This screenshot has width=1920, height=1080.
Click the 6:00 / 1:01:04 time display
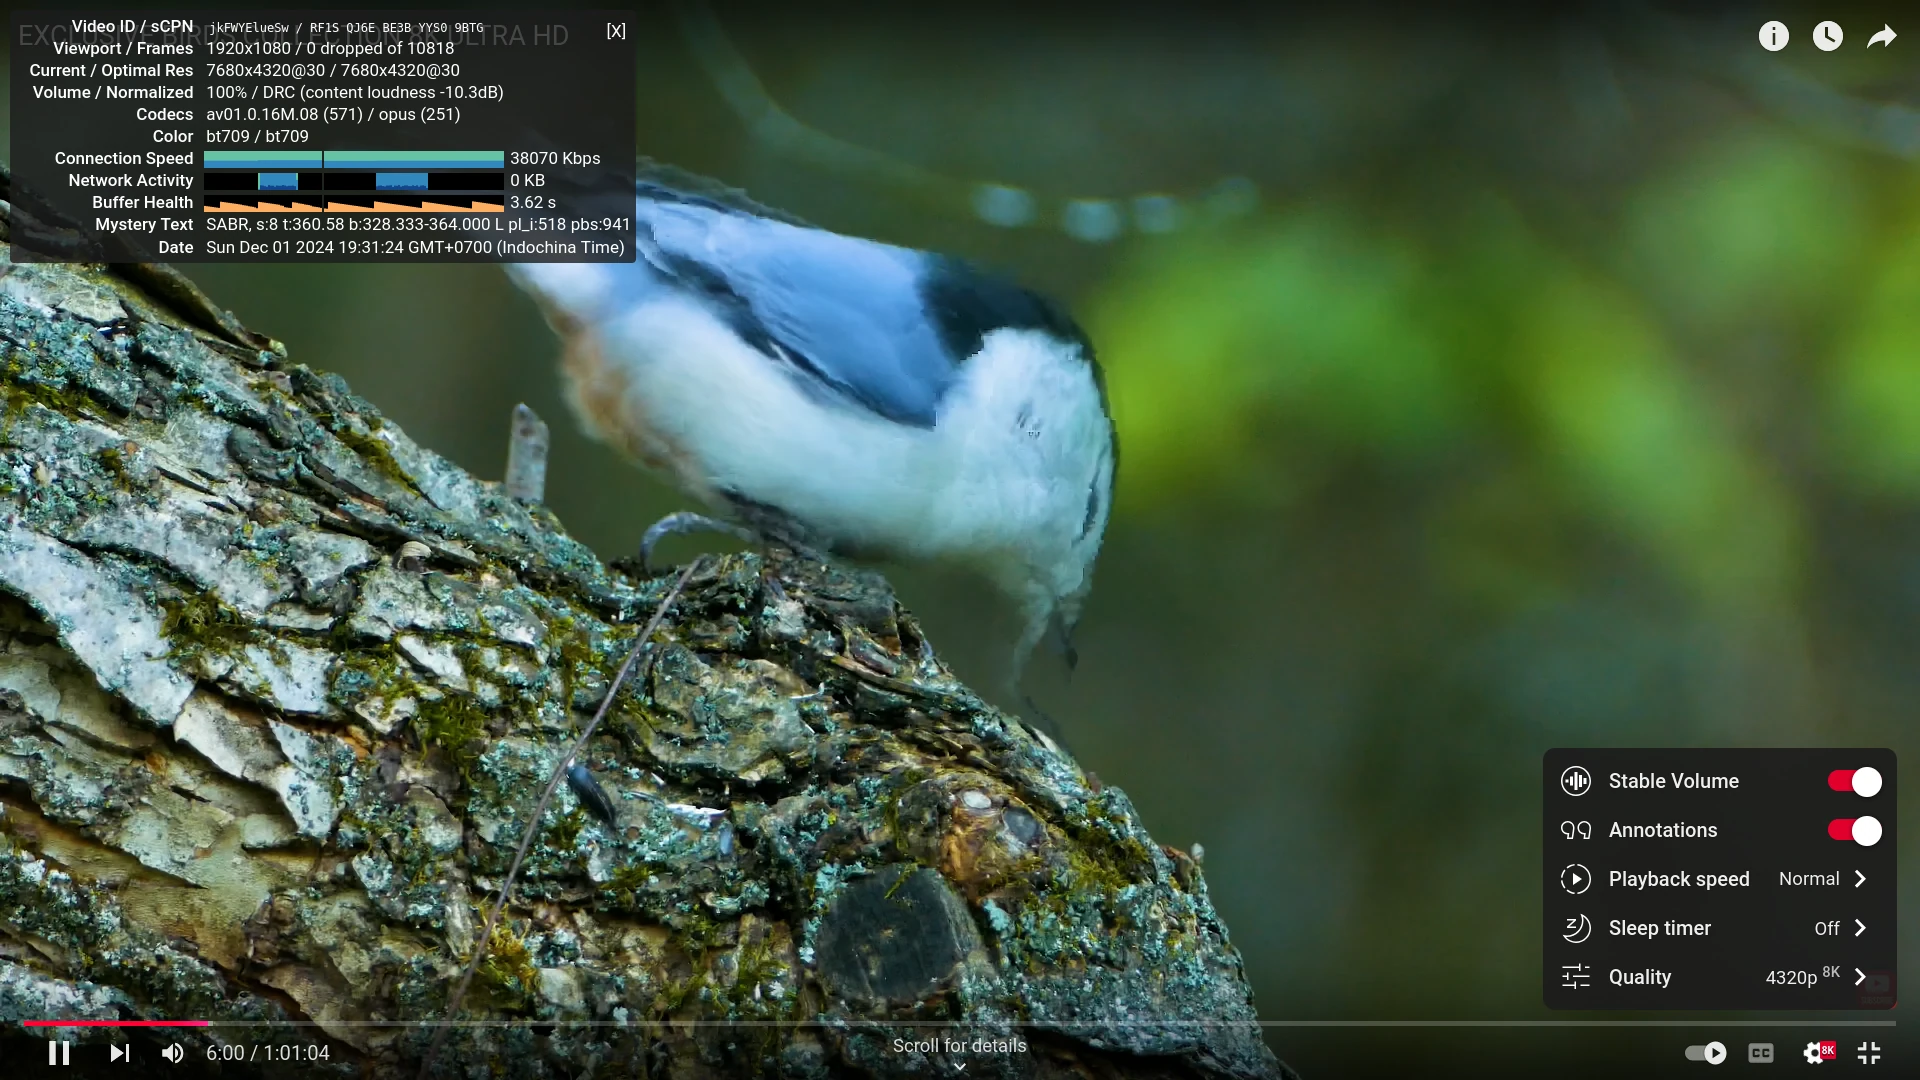(267, 1053)
